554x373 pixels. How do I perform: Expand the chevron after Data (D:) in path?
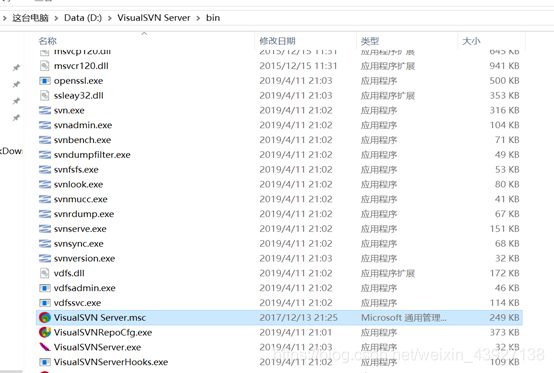tap(110, 18)
